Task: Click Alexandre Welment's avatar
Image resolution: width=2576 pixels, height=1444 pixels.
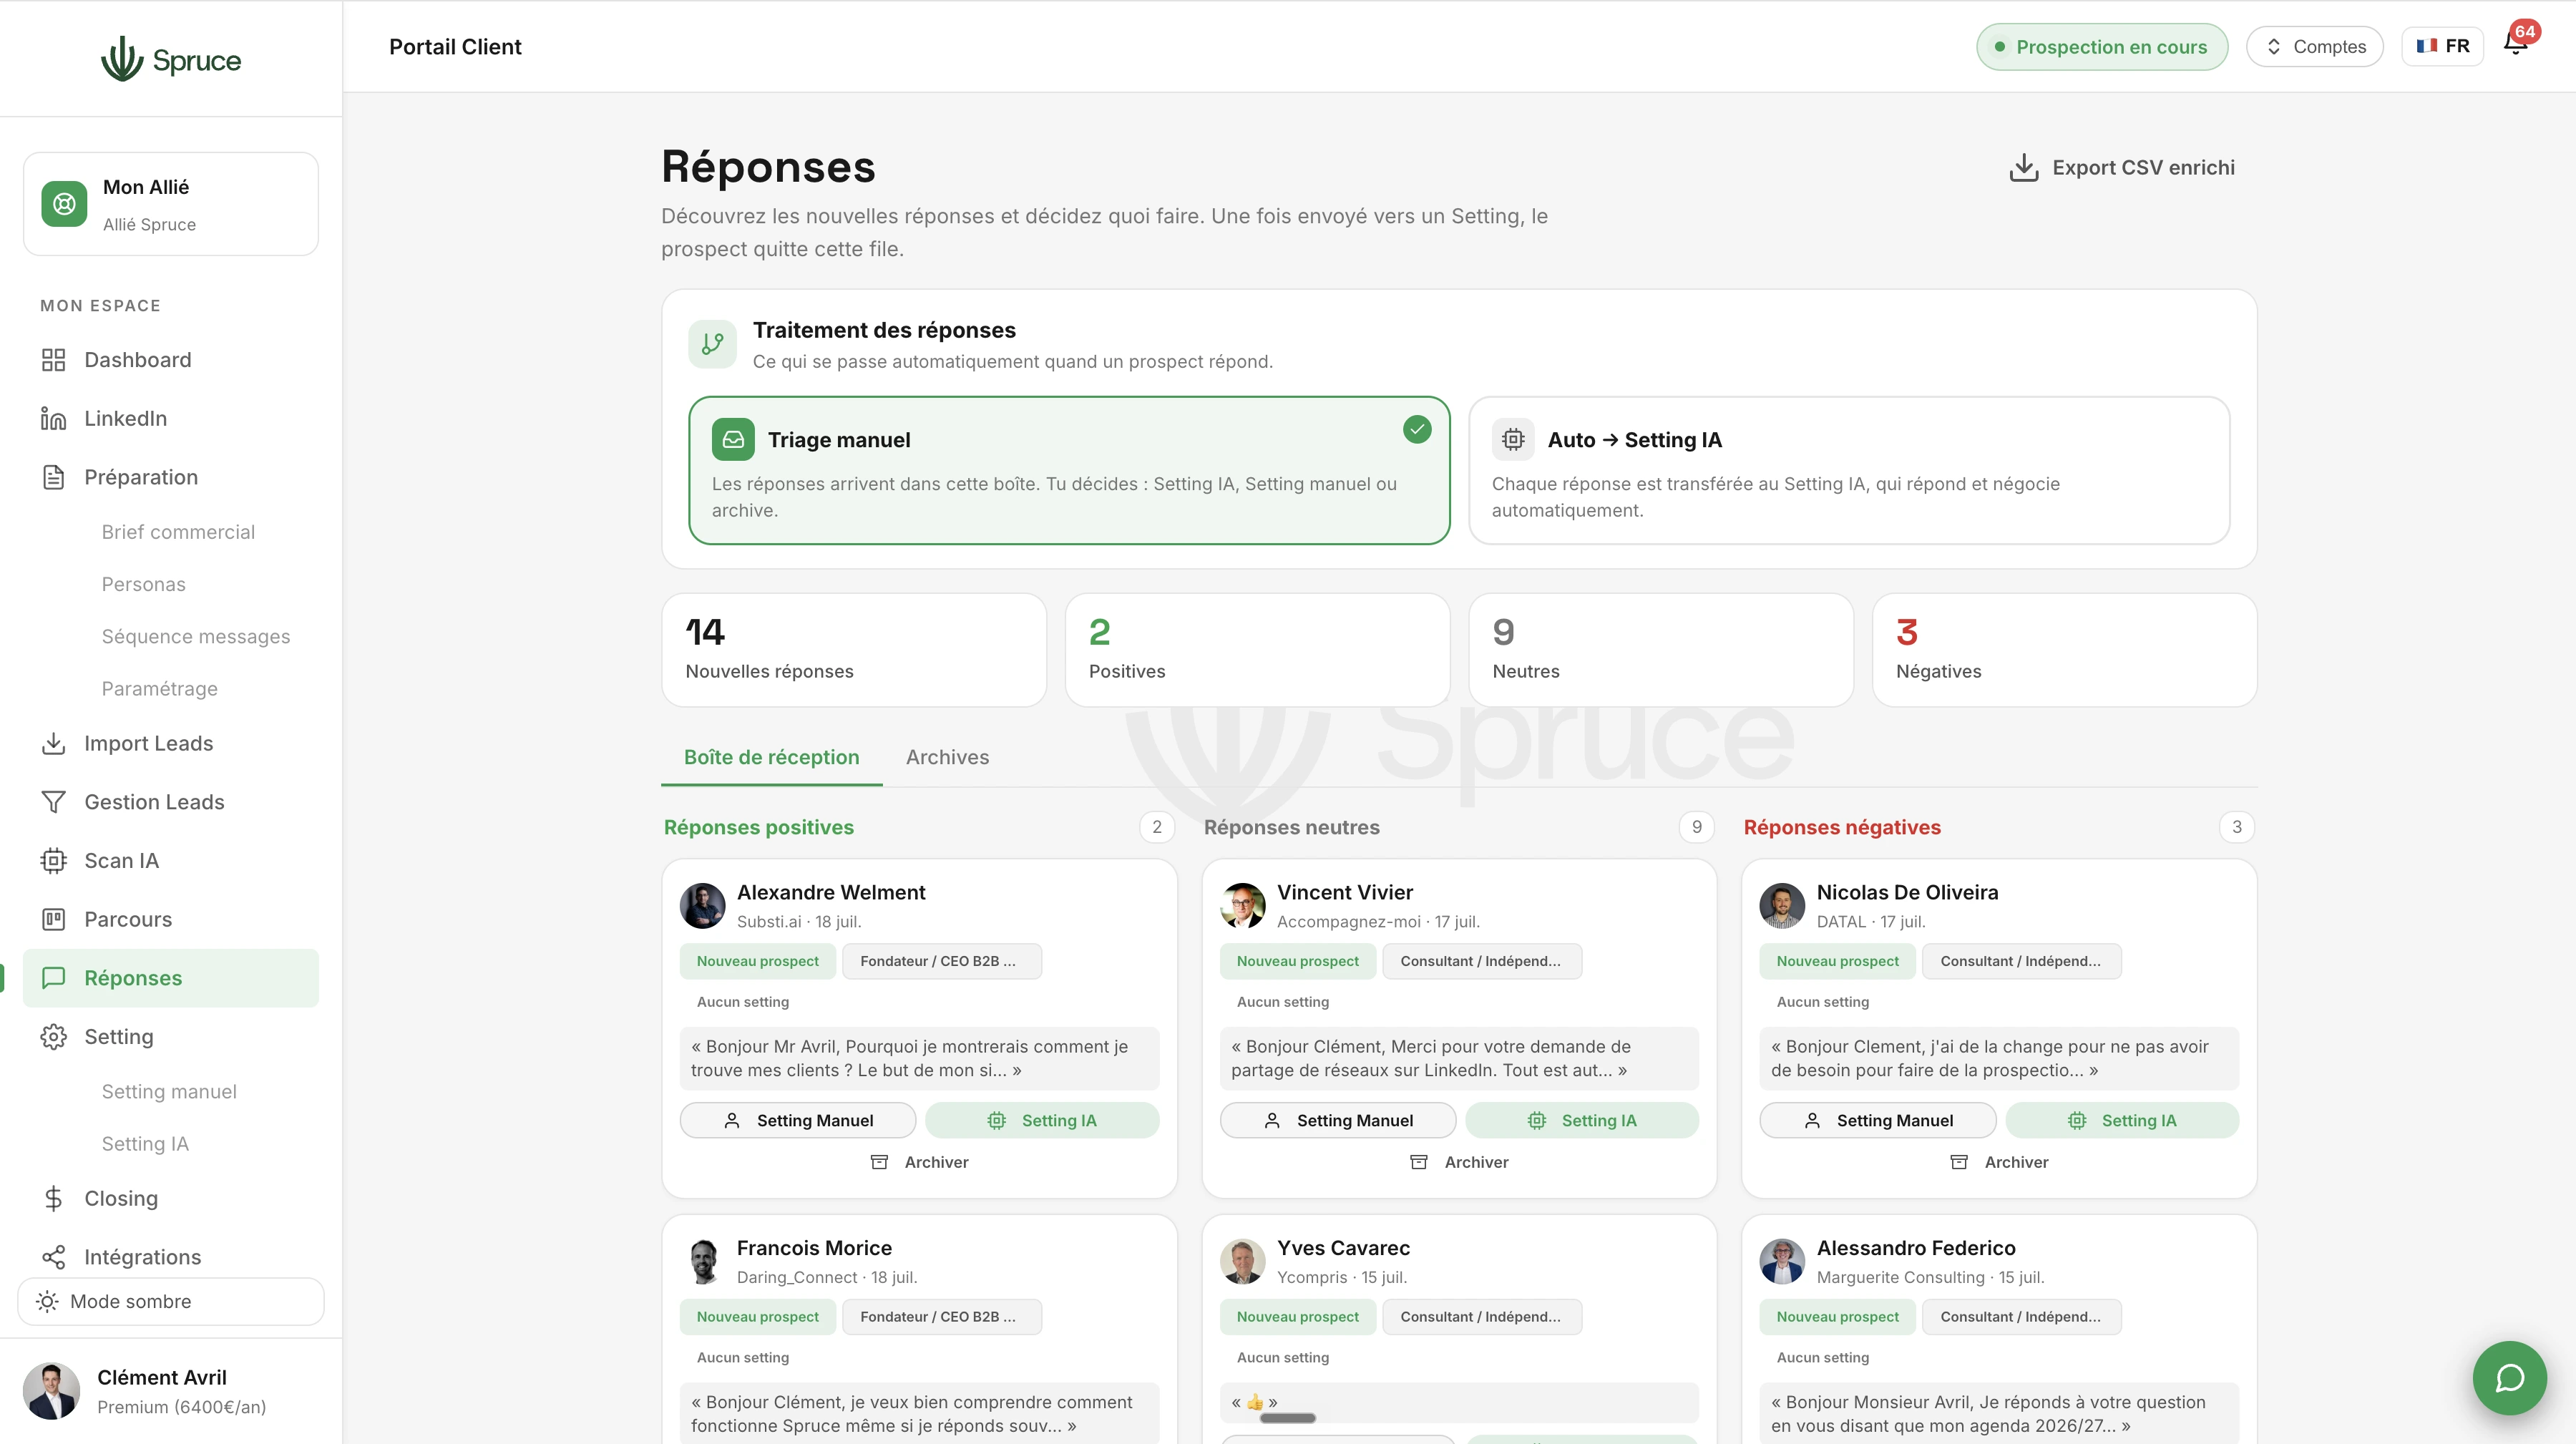Action: click(703, 905)
